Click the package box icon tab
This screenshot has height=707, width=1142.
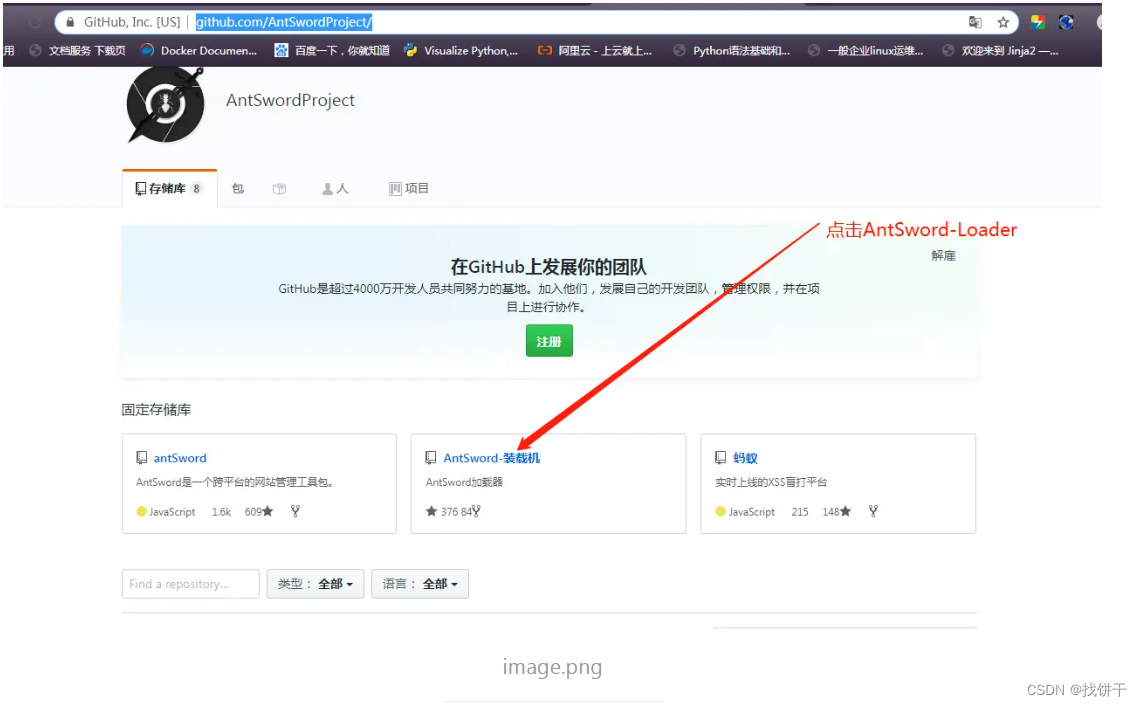pos(279,189)
